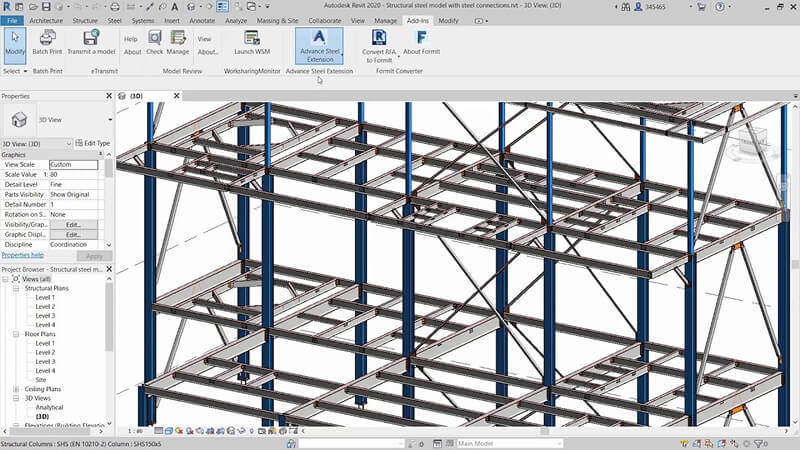This screenshot has height=450, width=800.
Task: Close the {3D} view tab
Action: (x=177, y=96)
